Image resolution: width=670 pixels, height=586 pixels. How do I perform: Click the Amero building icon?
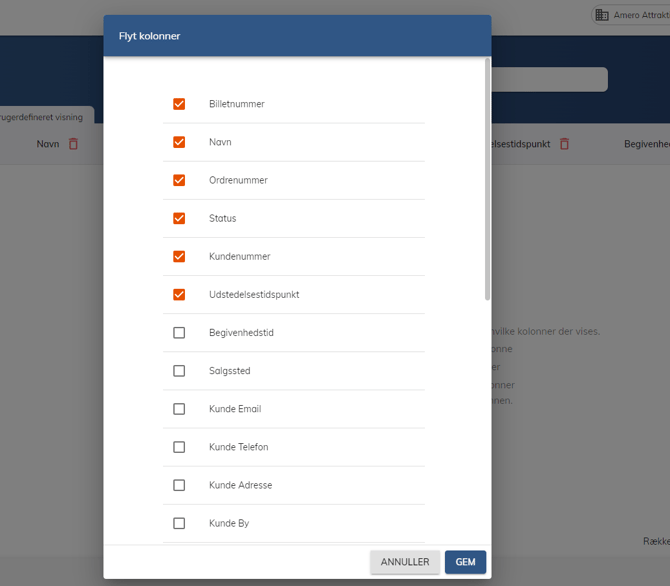602,15
